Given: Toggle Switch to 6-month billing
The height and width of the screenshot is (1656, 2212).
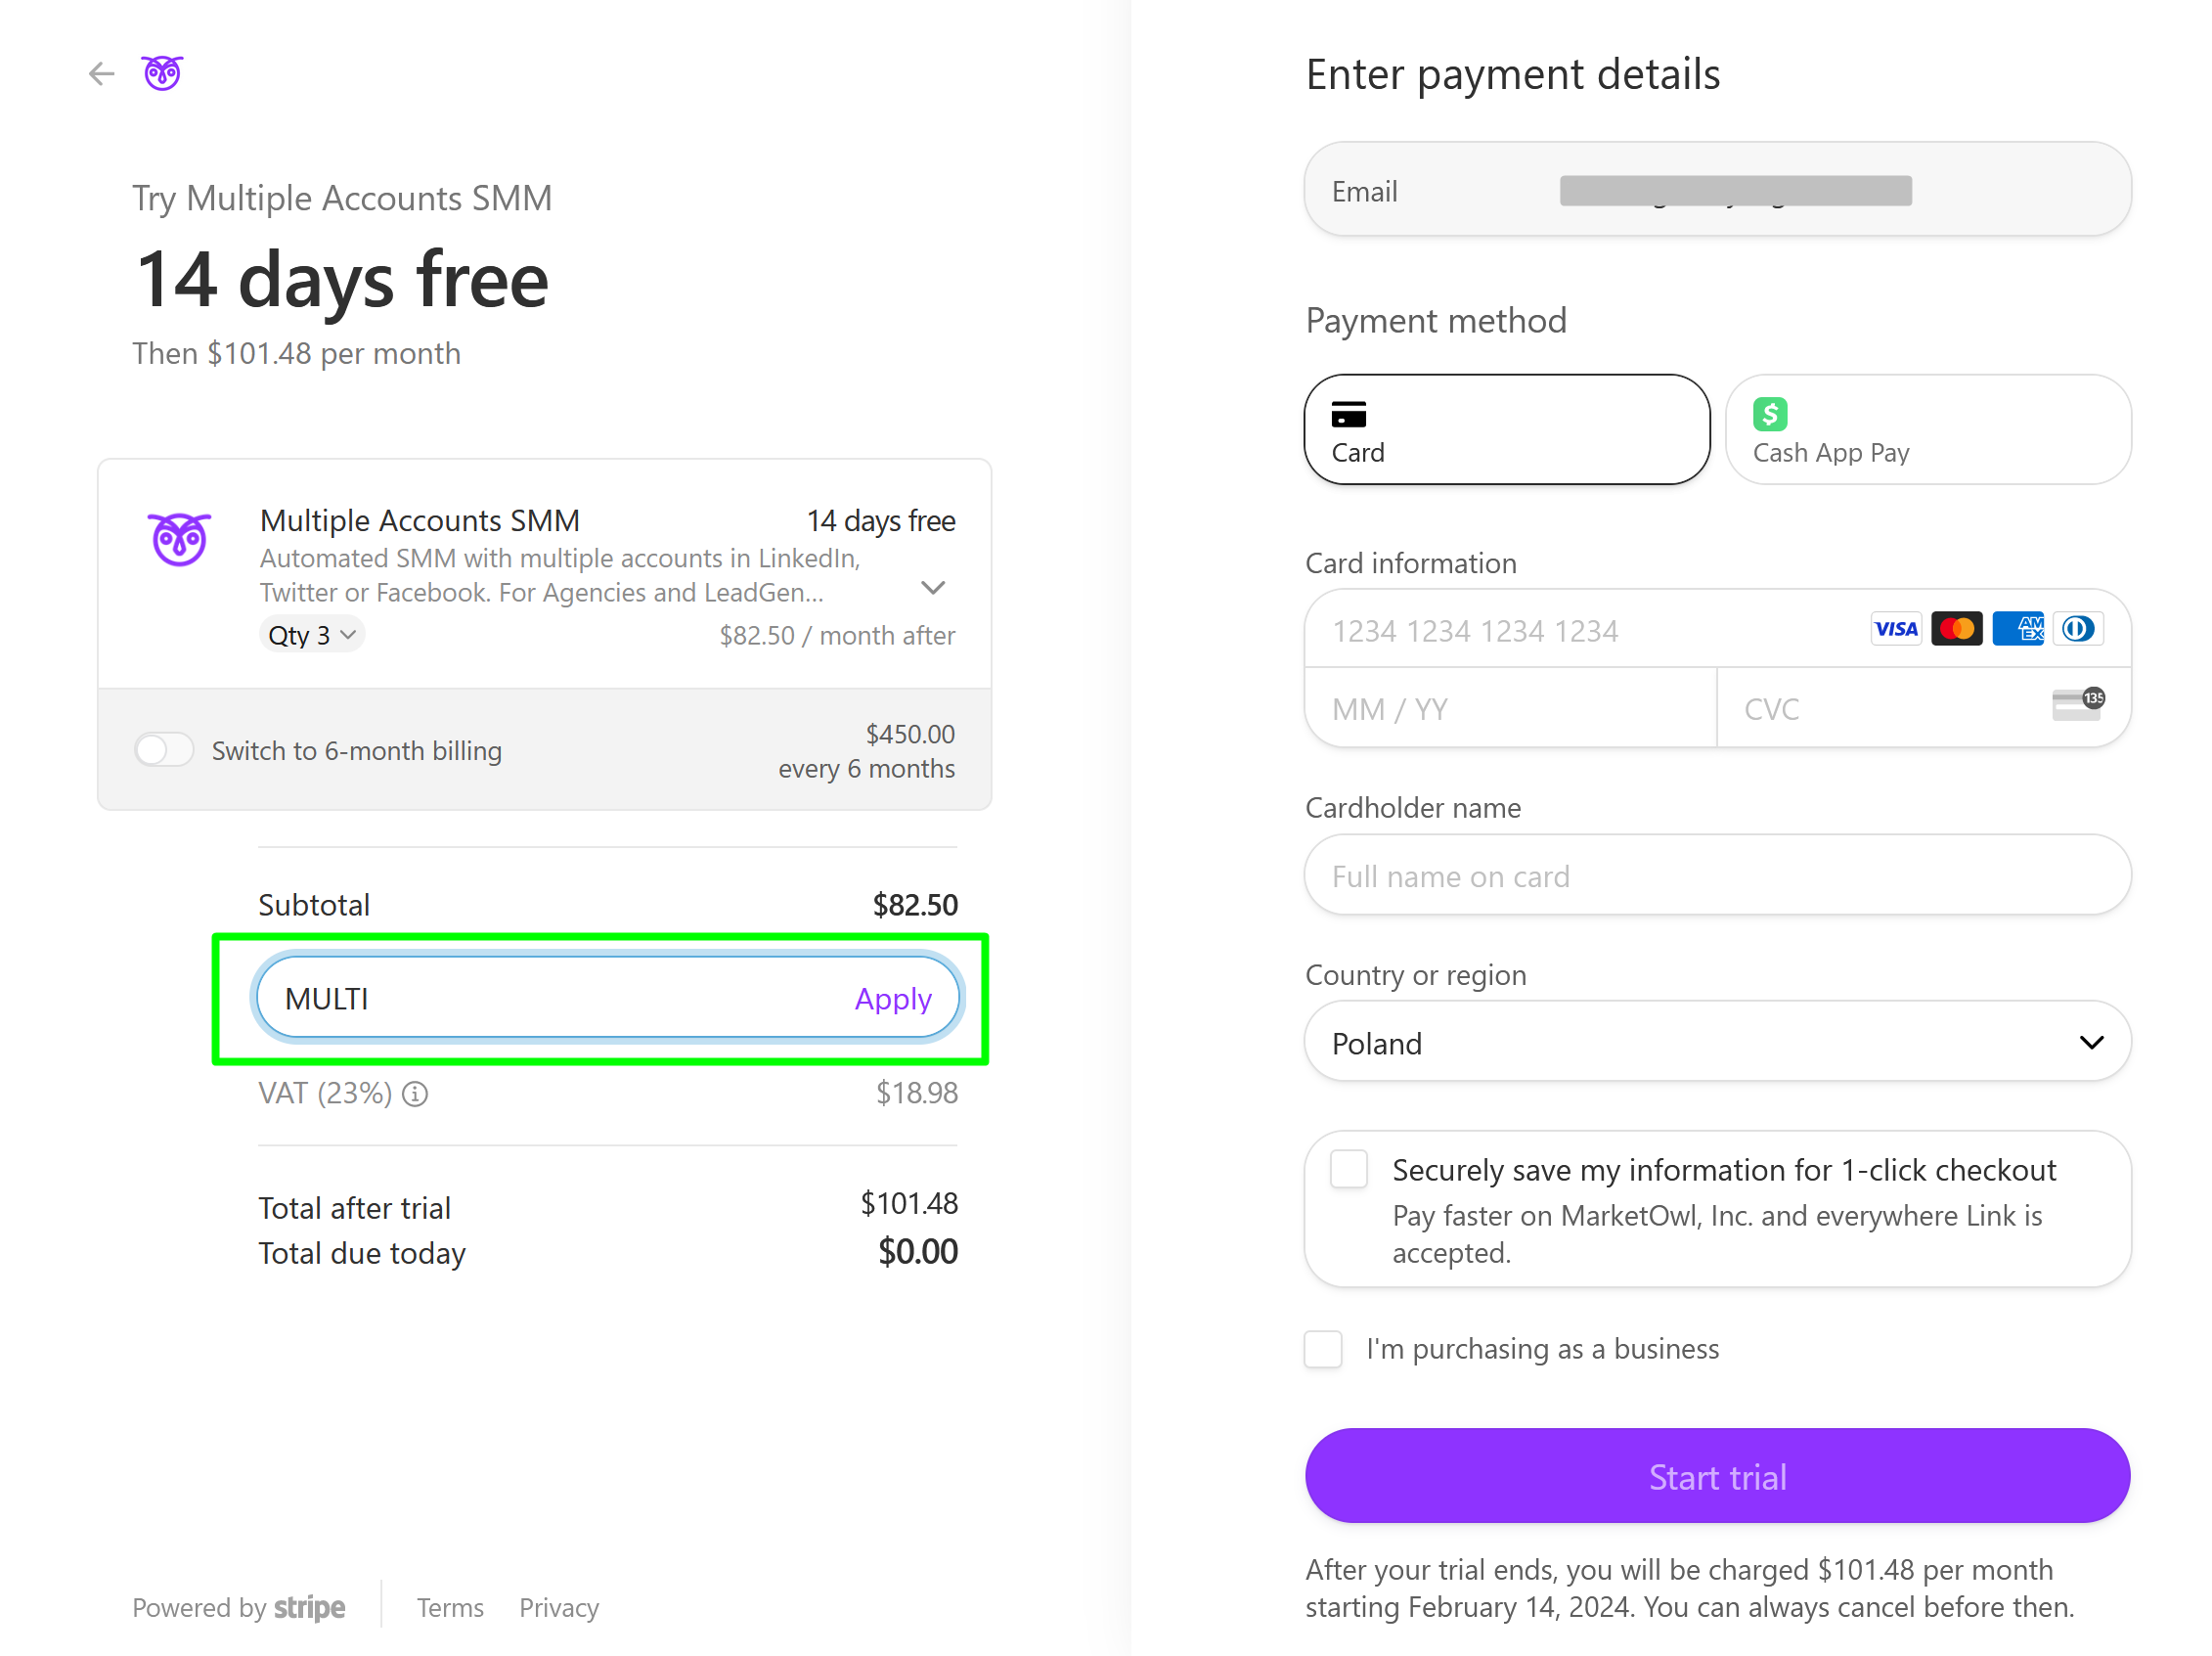Looking at the screenshot, I should (x=164, y=750).
